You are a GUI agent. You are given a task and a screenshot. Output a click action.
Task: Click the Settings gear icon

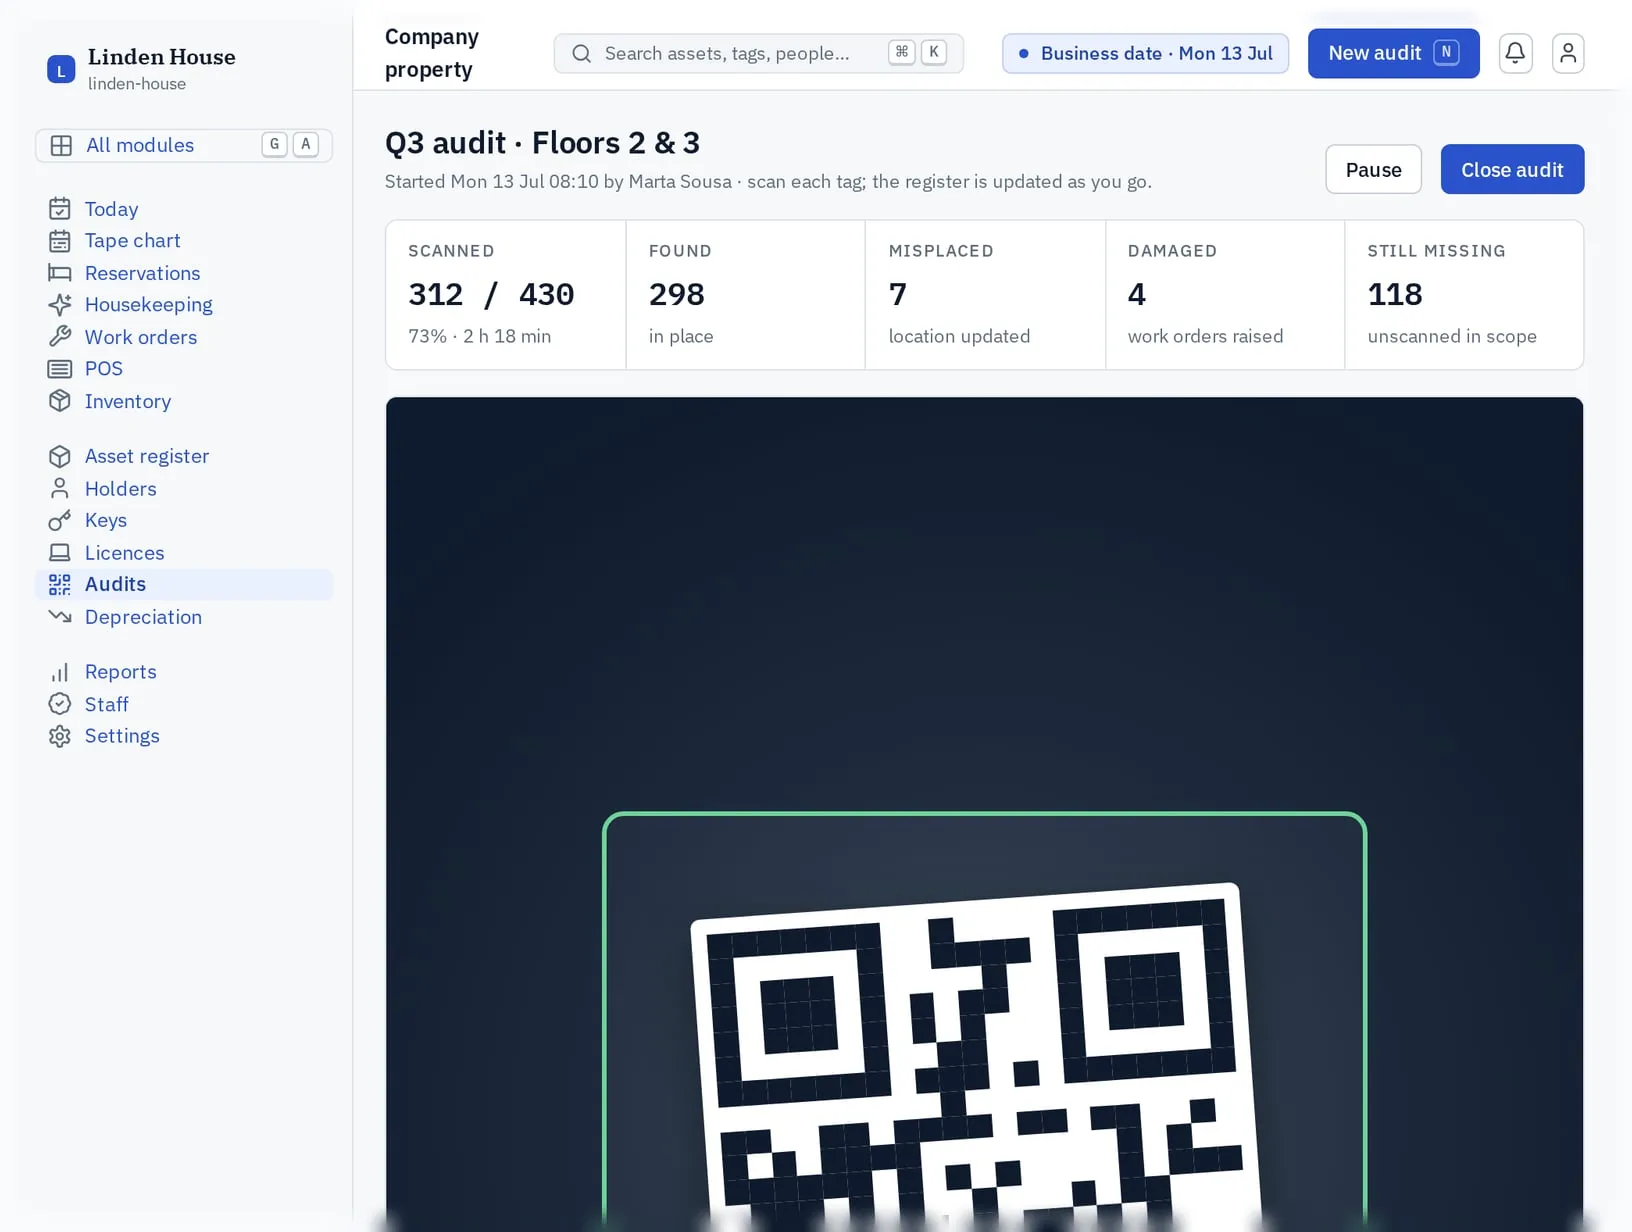click(x=60, y=736)
